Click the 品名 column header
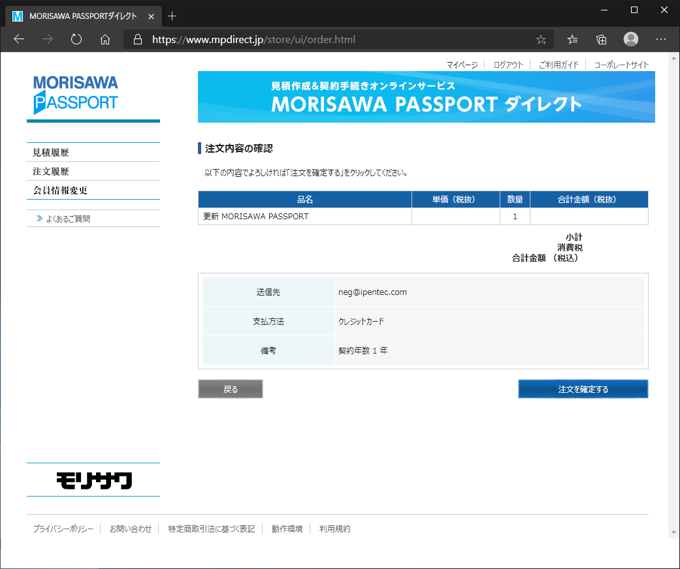The image size is (680, 569). 305,199
